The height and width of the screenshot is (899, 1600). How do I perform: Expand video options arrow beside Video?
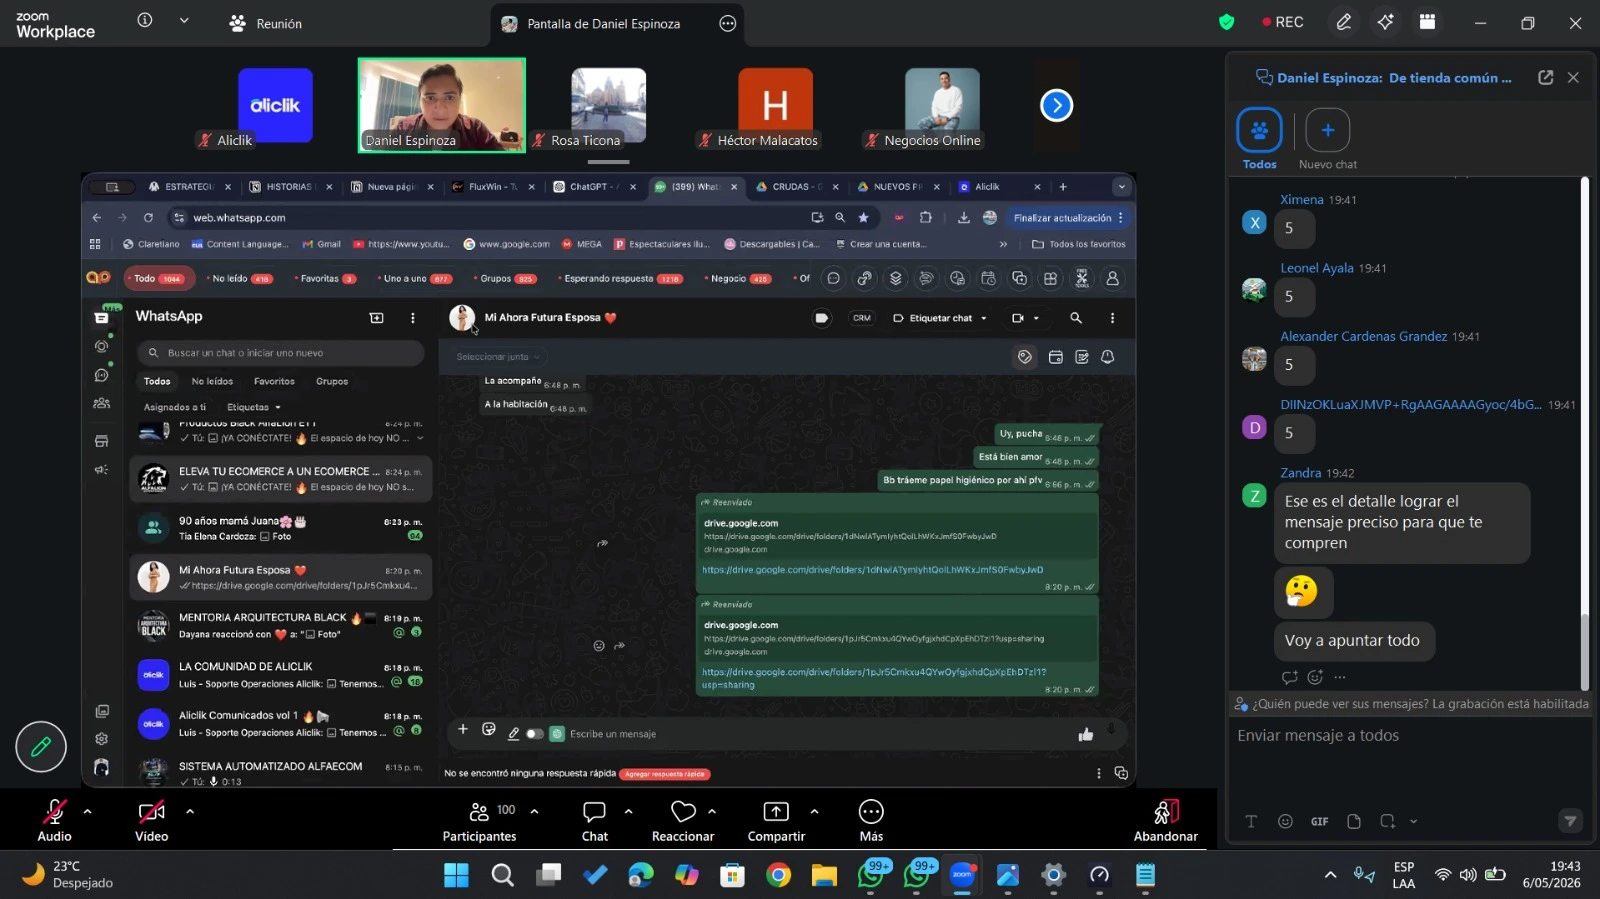tap(189, 811)
